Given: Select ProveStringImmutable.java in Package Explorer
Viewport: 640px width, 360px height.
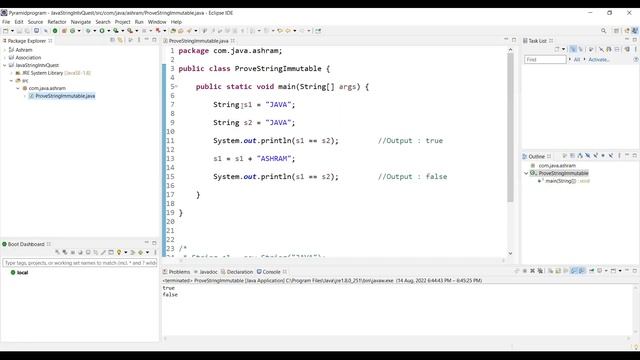Looking at the screenshot, I should click(65, 96).
